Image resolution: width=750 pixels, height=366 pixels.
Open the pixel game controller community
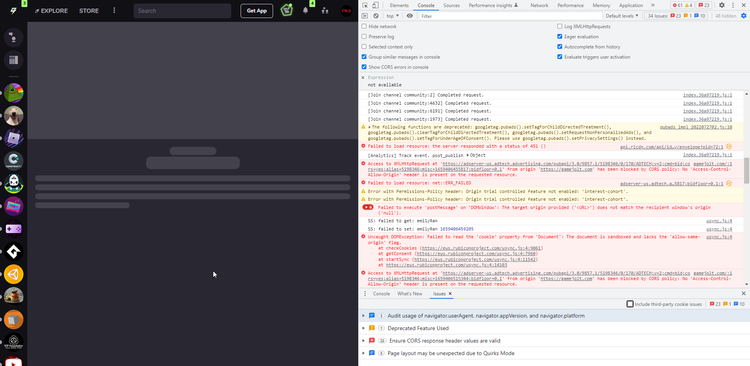coord(13,229)
